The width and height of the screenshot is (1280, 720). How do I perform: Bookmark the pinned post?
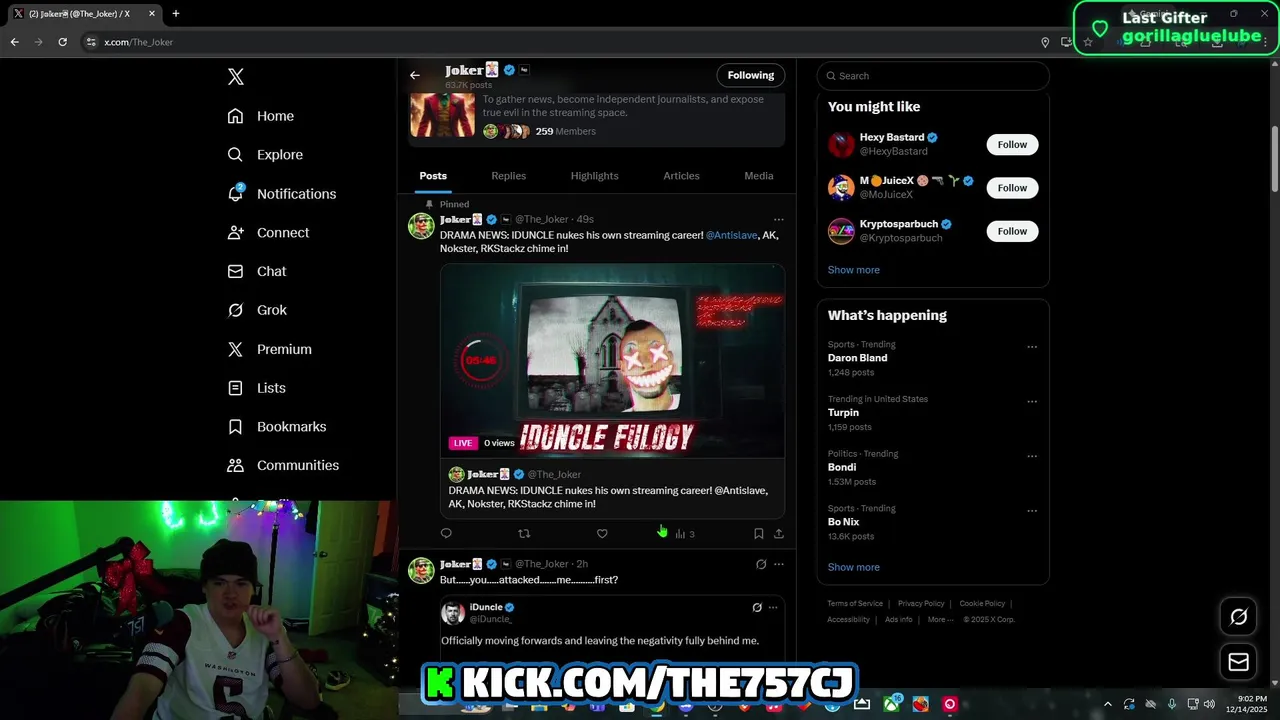click(759, 534)
